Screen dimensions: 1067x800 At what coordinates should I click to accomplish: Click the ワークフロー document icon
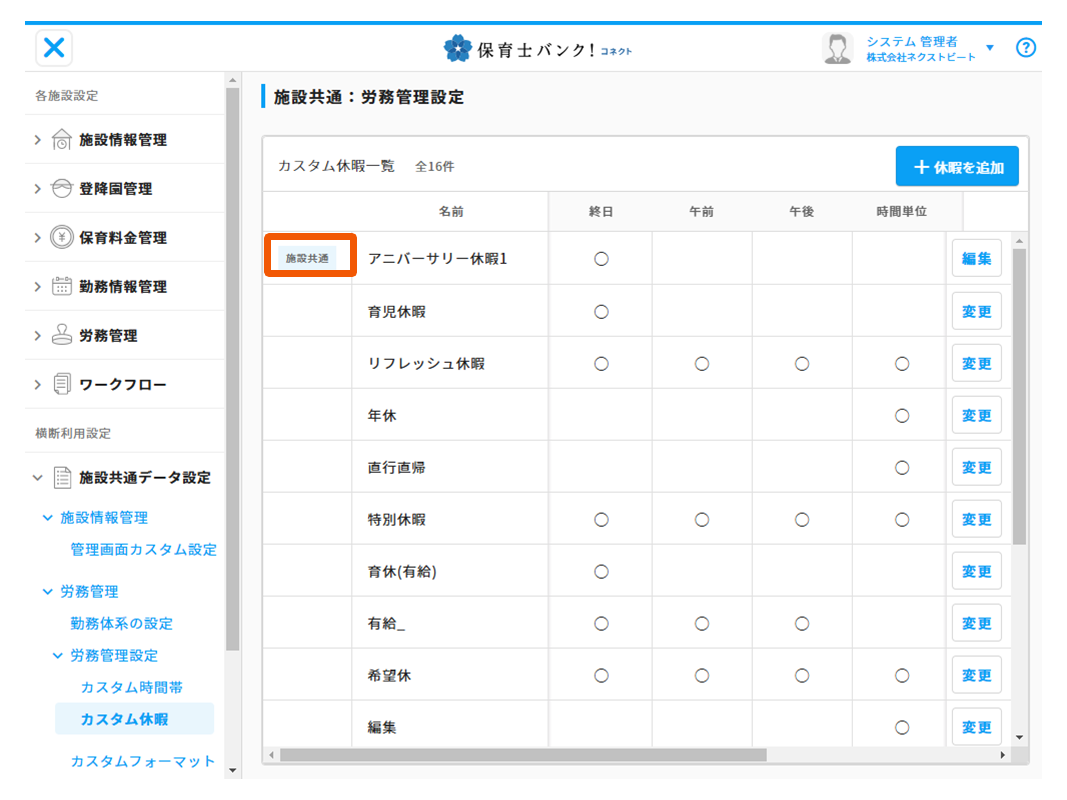[62, 385]
